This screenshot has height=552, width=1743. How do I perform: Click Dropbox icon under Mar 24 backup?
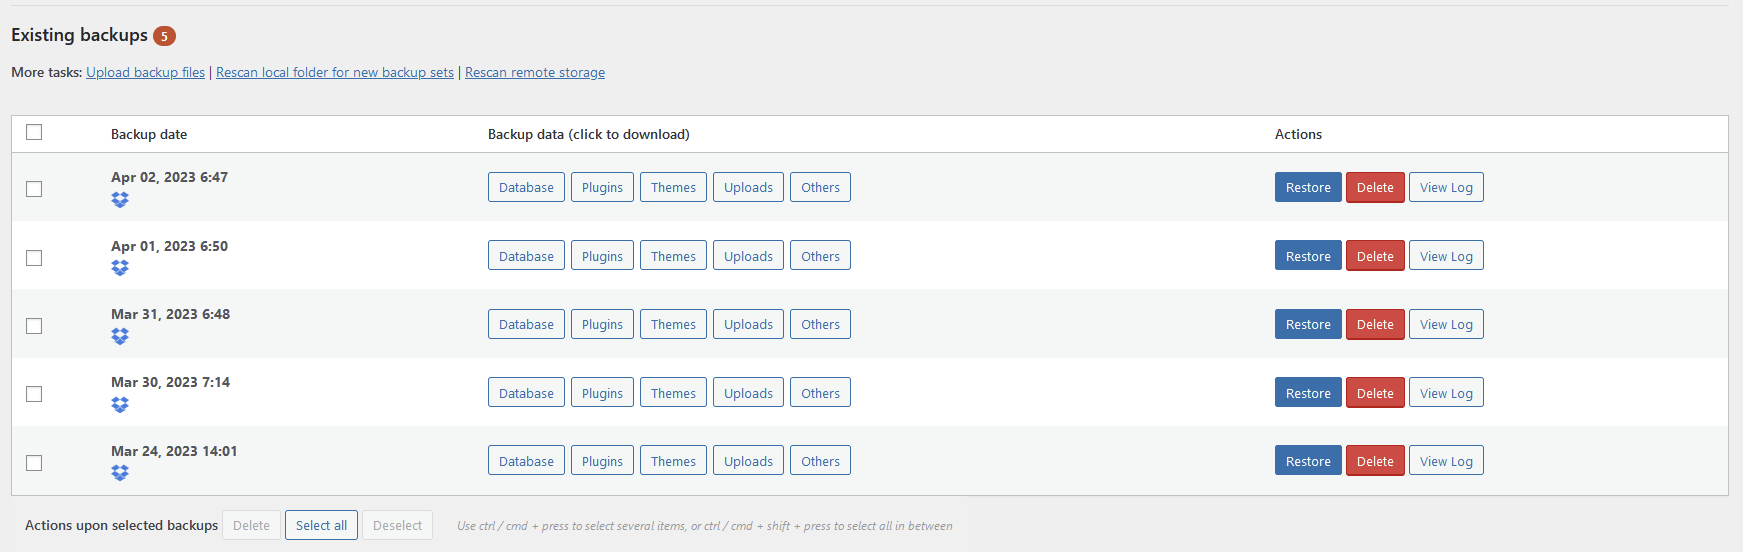pyautogui.click(x=120, y=473)
